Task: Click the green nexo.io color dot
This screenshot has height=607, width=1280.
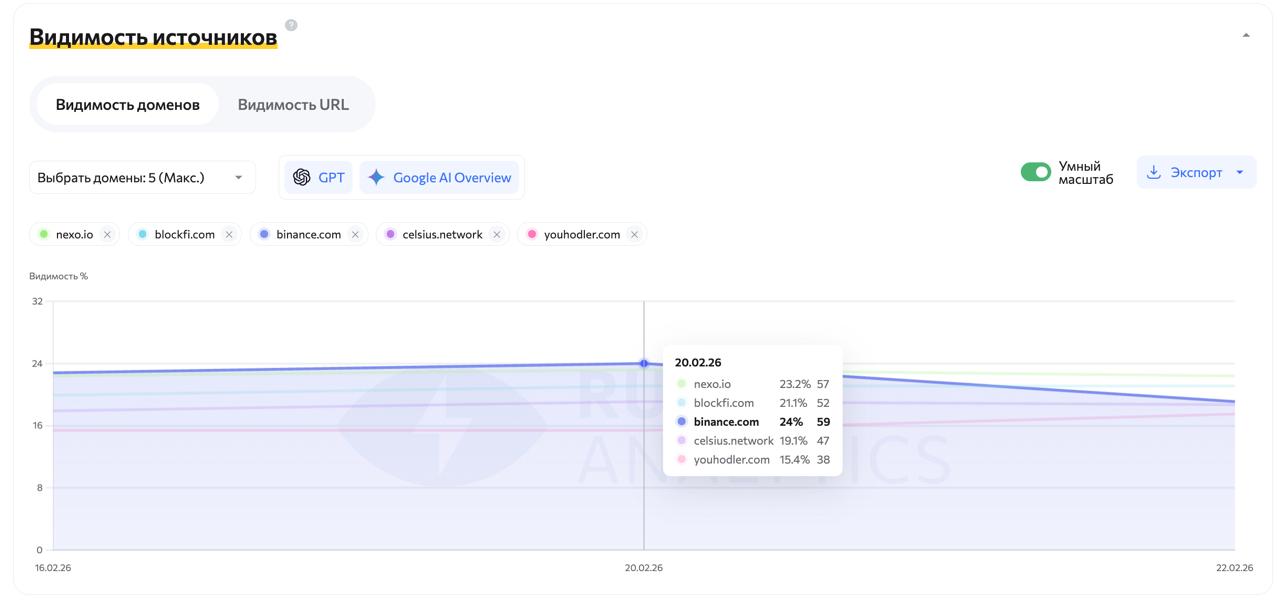Action: pos(43,235)
